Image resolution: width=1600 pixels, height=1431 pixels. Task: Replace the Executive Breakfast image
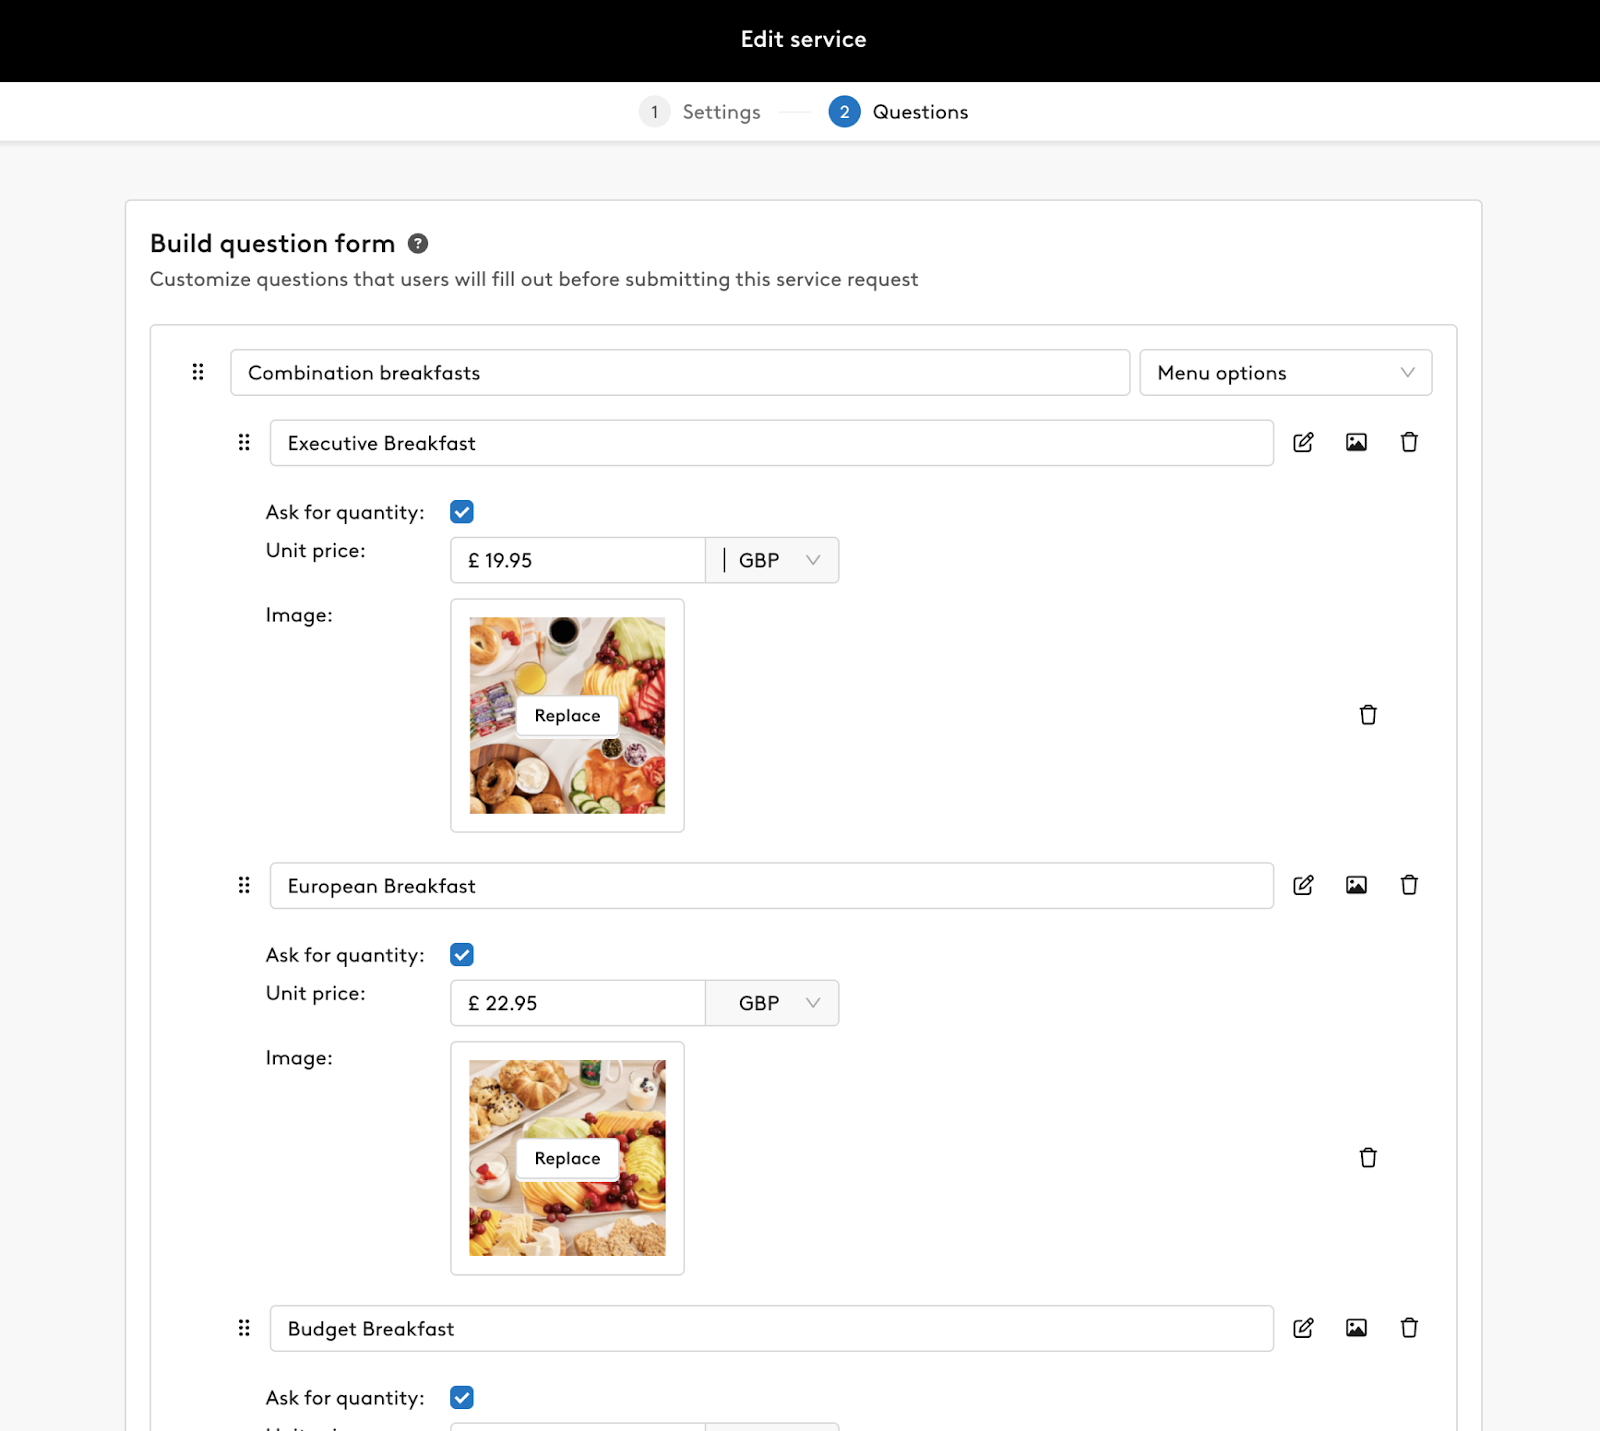click(x=567, y=716)
